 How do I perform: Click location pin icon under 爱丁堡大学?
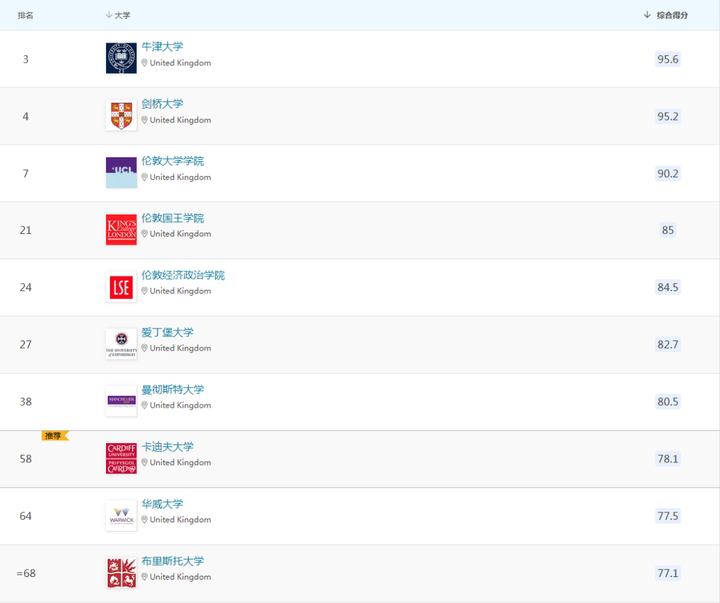pyautogui.click(x=145, y=348)
